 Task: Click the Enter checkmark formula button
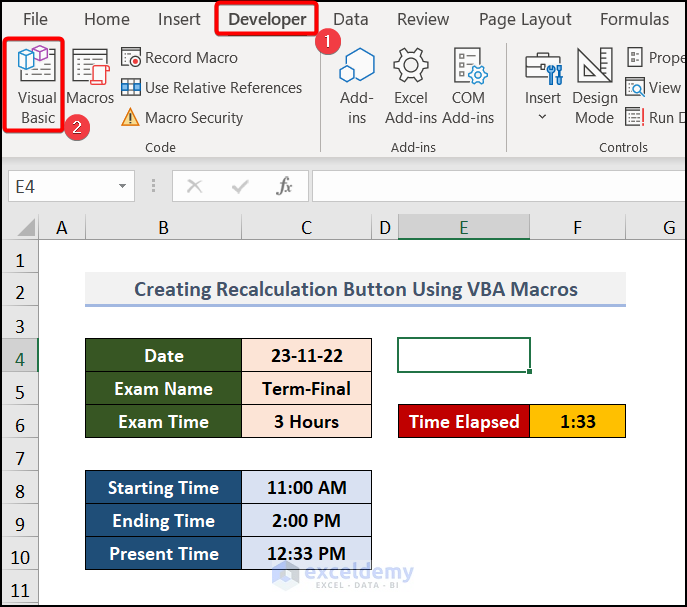[x=240, y=186]
